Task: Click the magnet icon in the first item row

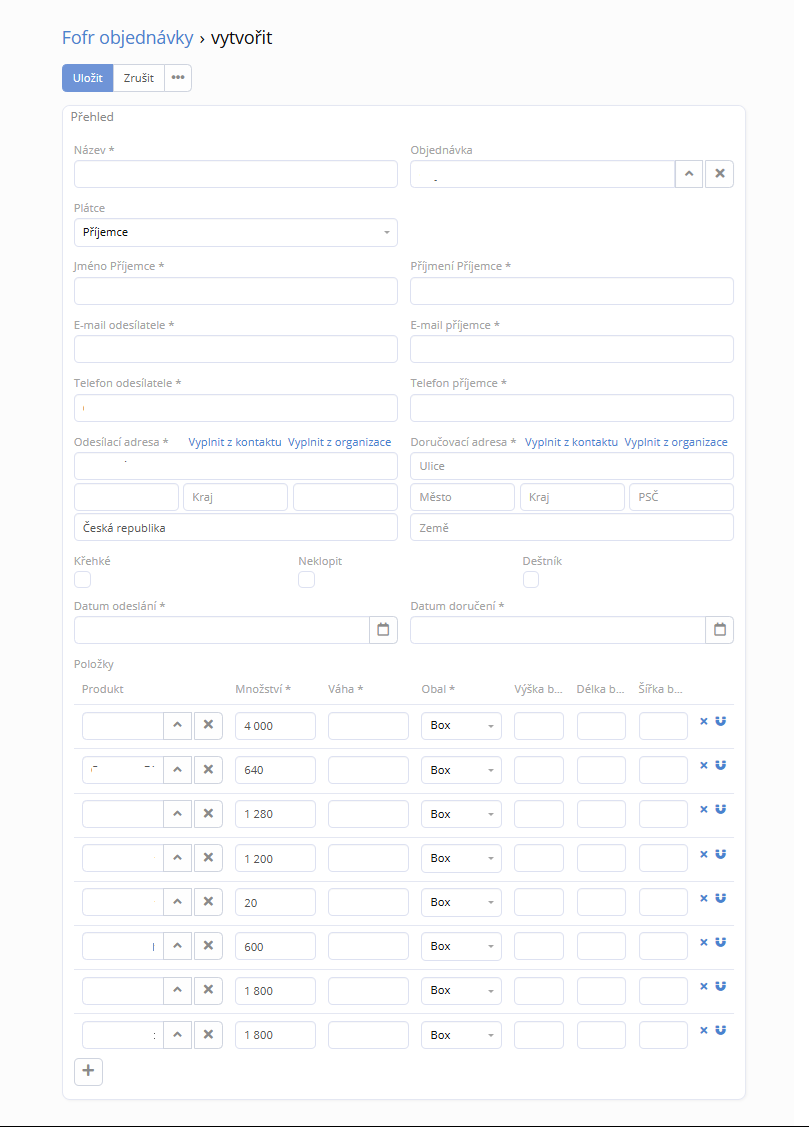Action: pyautogui.click(x=721, y=721)
